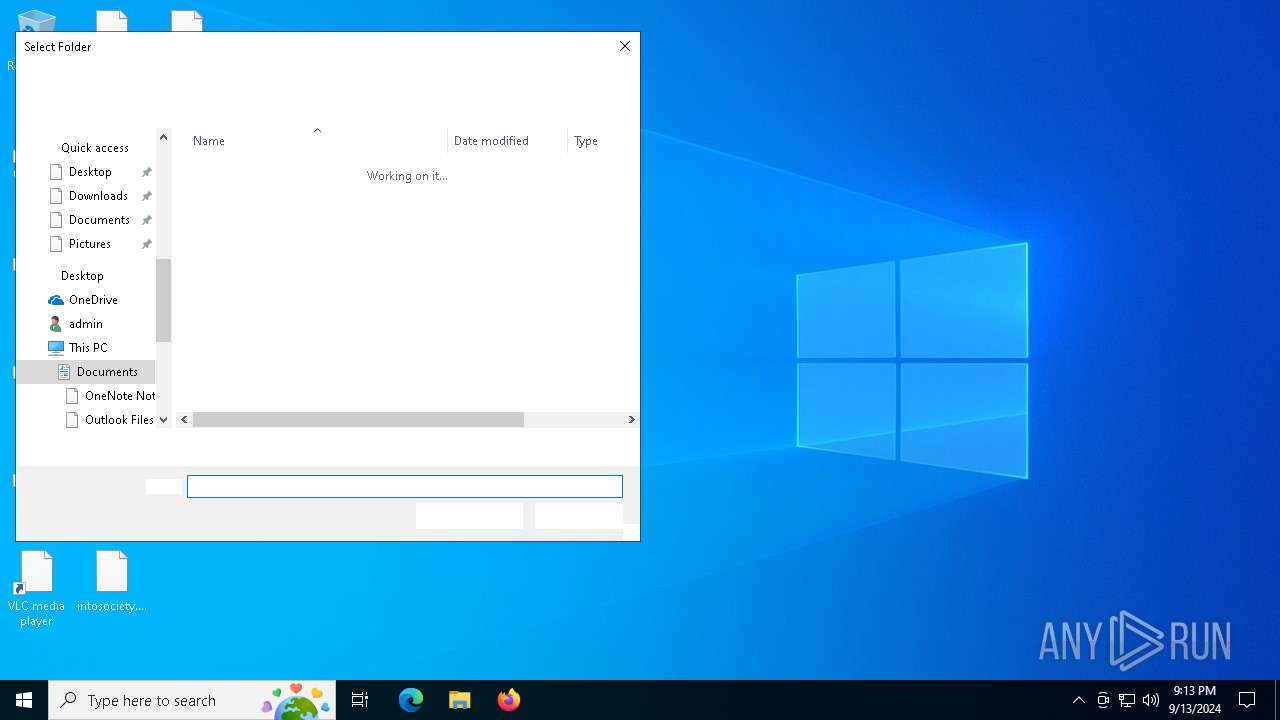This screenshot has width=1280, height=720.
Task: Open File Explorer from taskbar
Action: [x=459, y=700]
